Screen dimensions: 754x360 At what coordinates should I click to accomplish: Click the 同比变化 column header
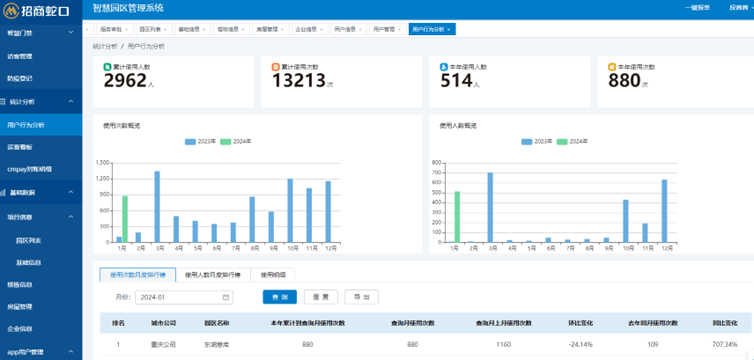click(x=725, y=323)
